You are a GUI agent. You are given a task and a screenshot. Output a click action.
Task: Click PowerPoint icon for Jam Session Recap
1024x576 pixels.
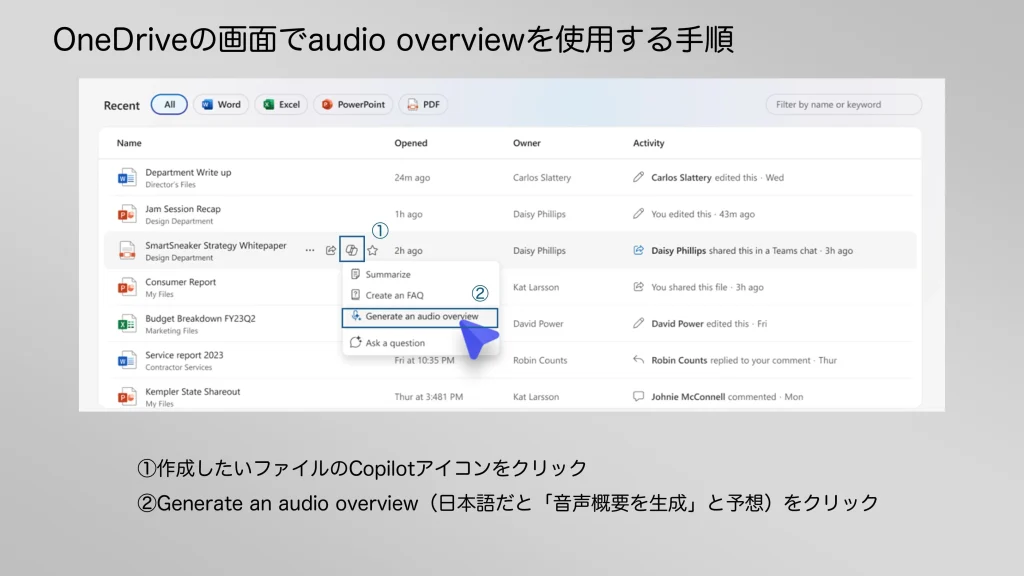tap(126, 214)
